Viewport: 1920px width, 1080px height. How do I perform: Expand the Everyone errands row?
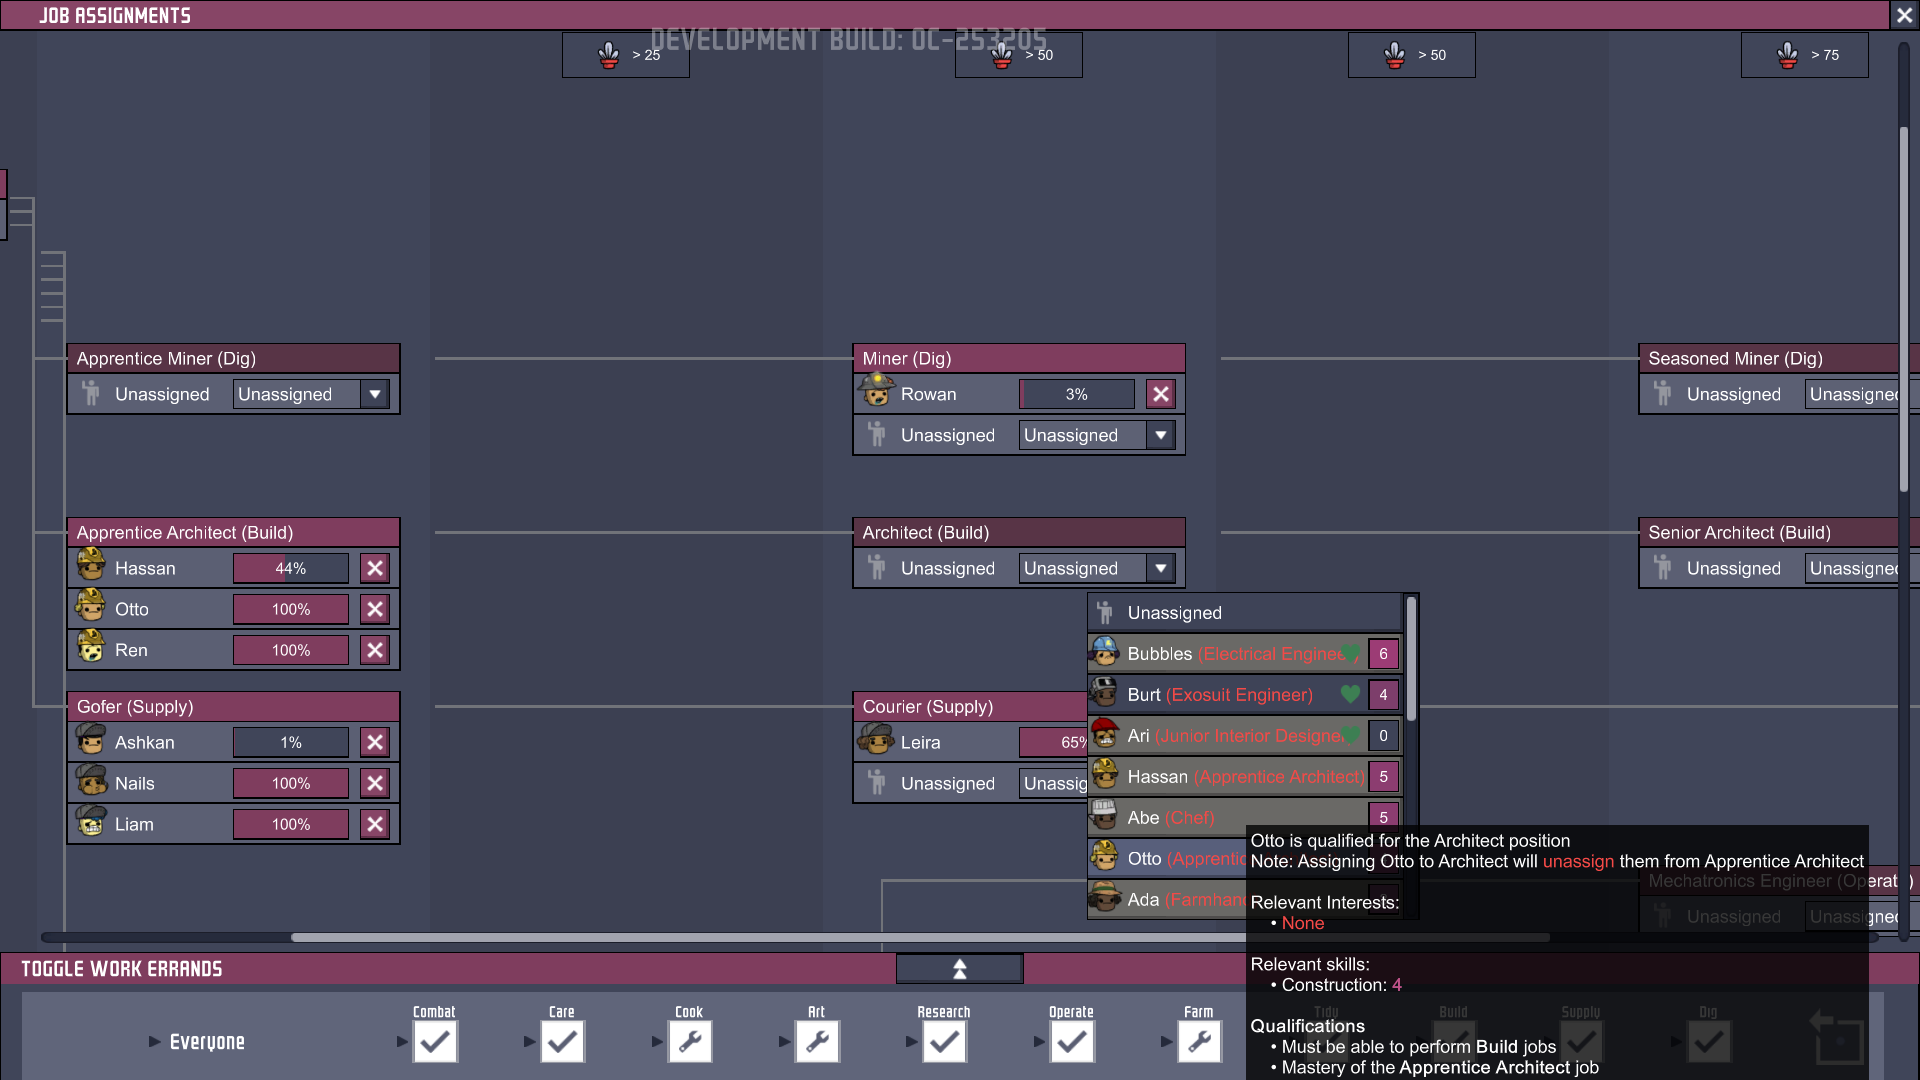(x=154, y=1042)
